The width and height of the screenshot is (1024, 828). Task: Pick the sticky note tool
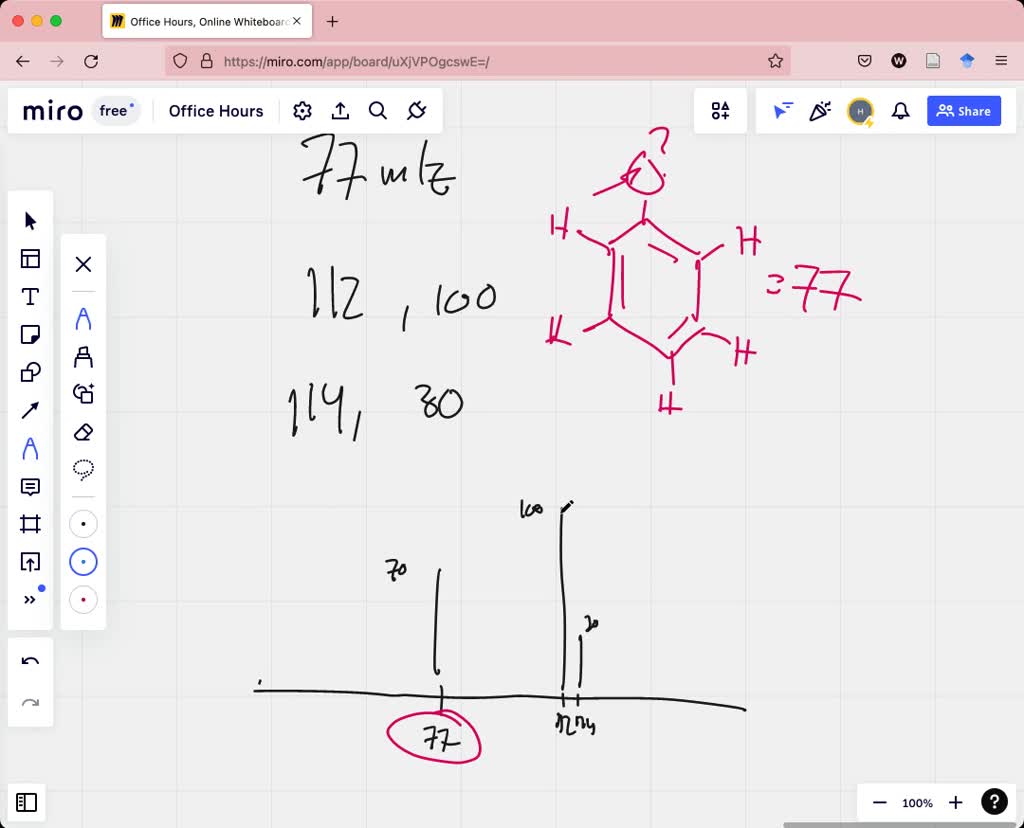click(x=30, y=334)
